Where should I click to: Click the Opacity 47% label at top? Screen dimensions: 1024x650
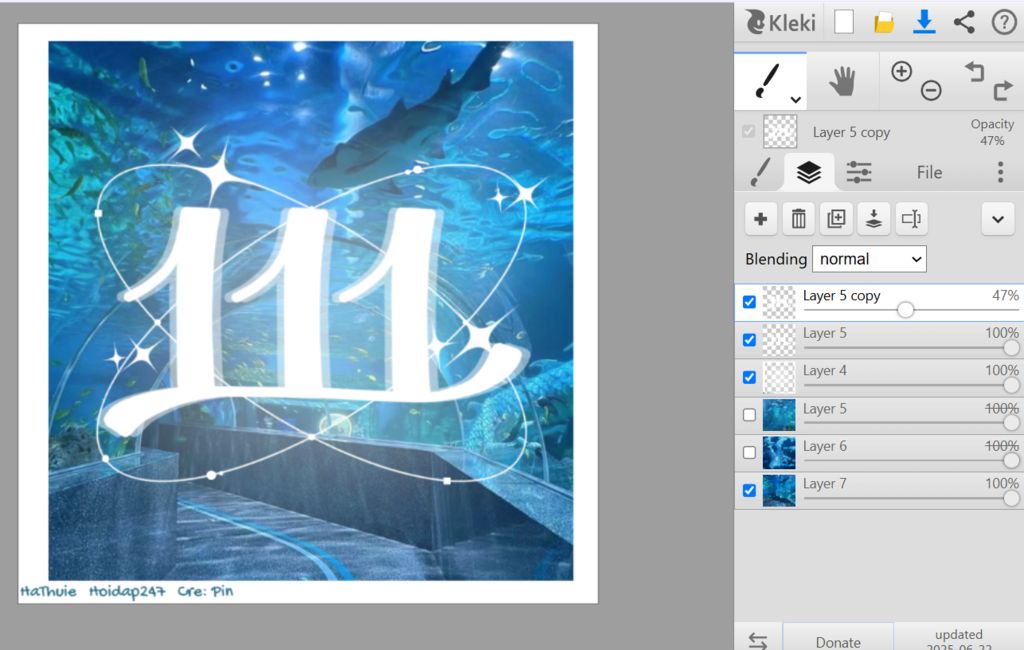coord(992,132)
